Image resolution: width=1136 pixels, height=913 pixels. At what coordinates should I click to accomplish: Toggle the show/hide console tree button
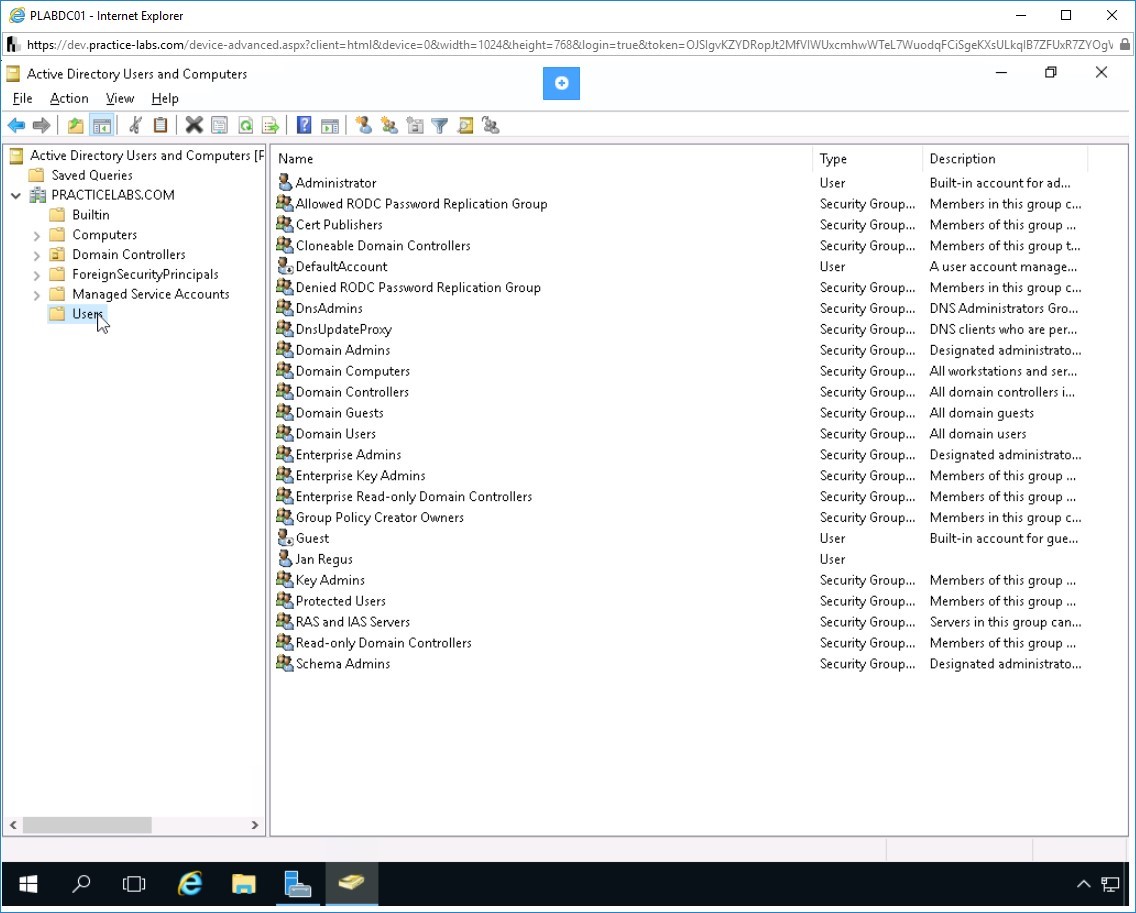[x=101, y=125]
